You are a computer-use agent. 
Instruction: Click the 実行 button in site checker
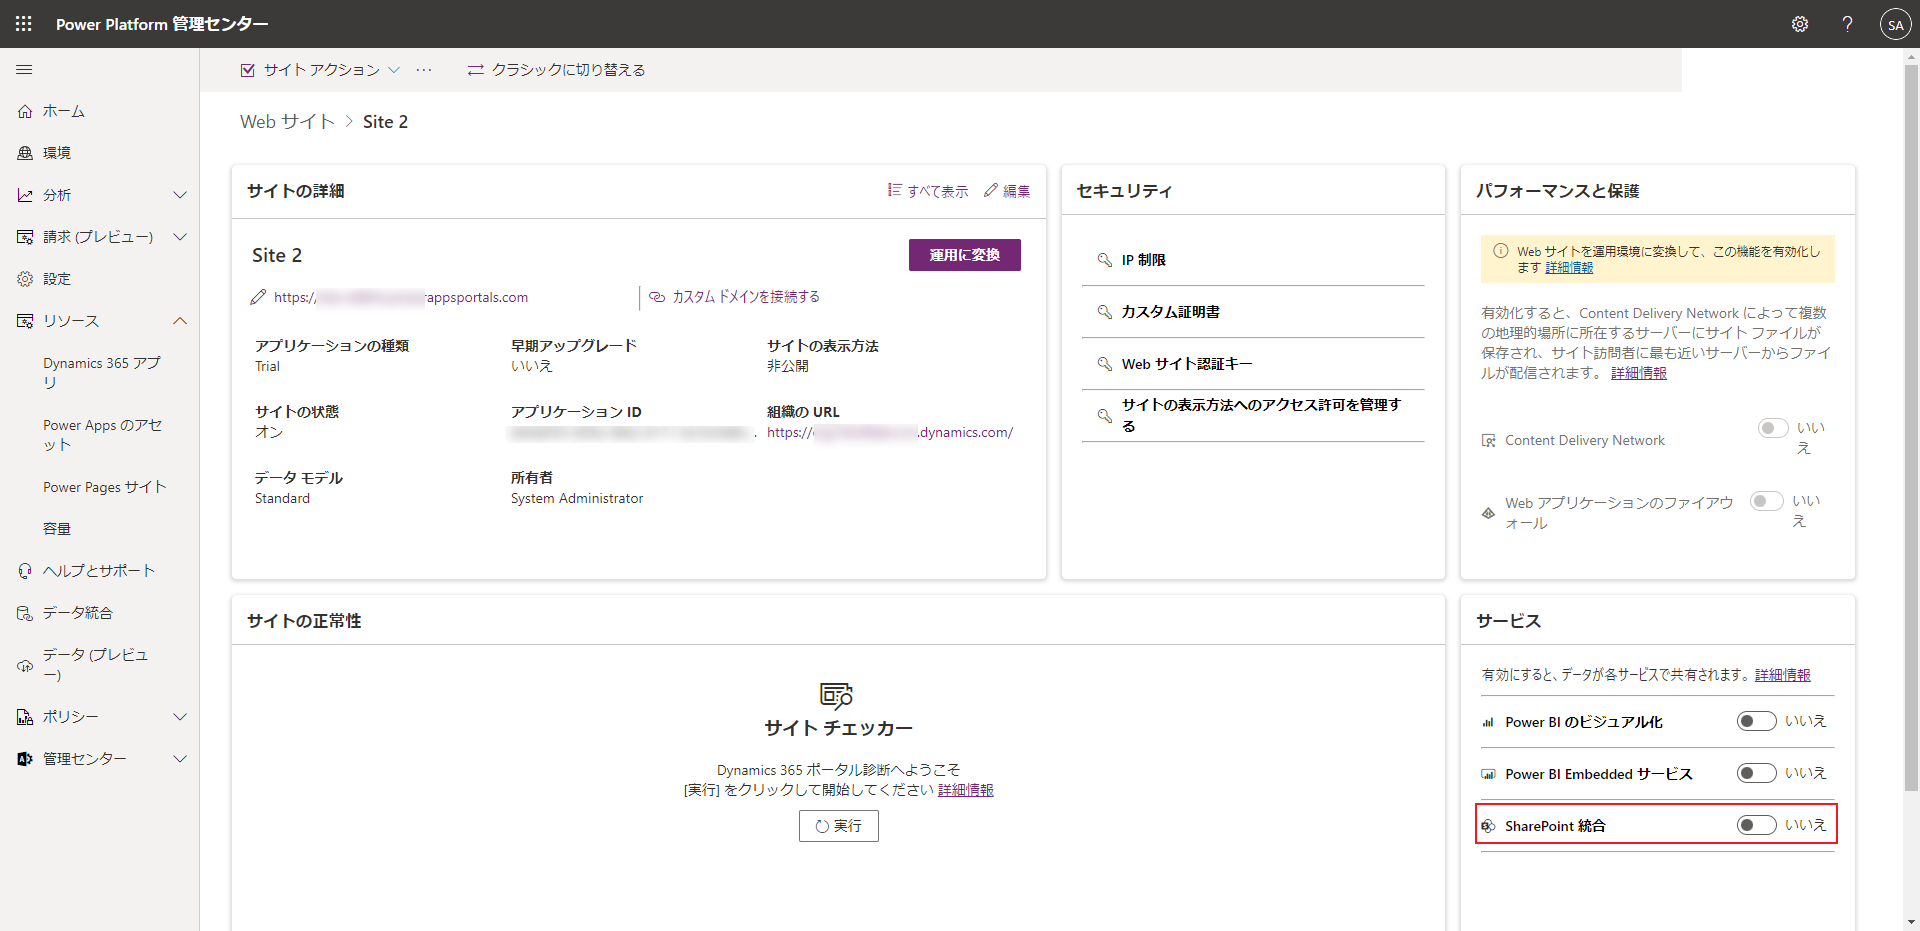838,826
